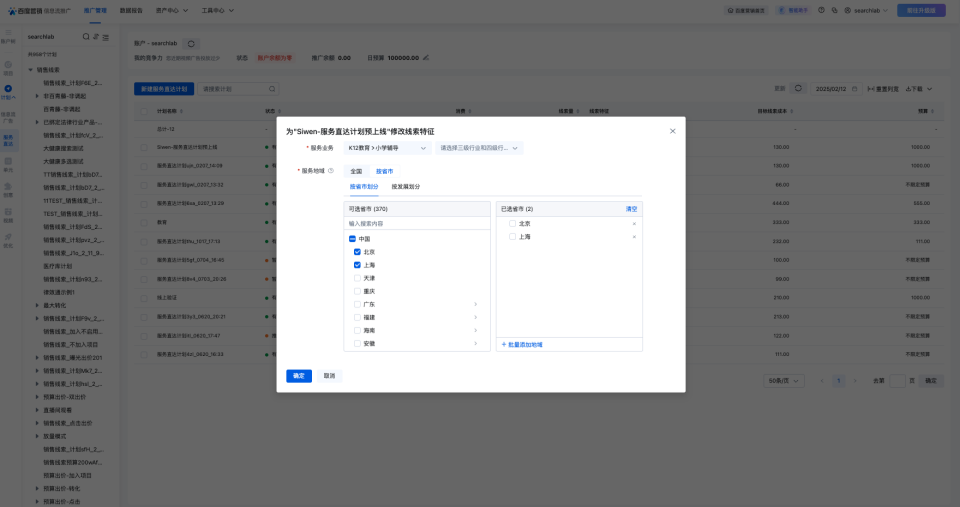Click the phone icon in top bar
The width and height of the screenshot is (960, 507).
(833, 10)
